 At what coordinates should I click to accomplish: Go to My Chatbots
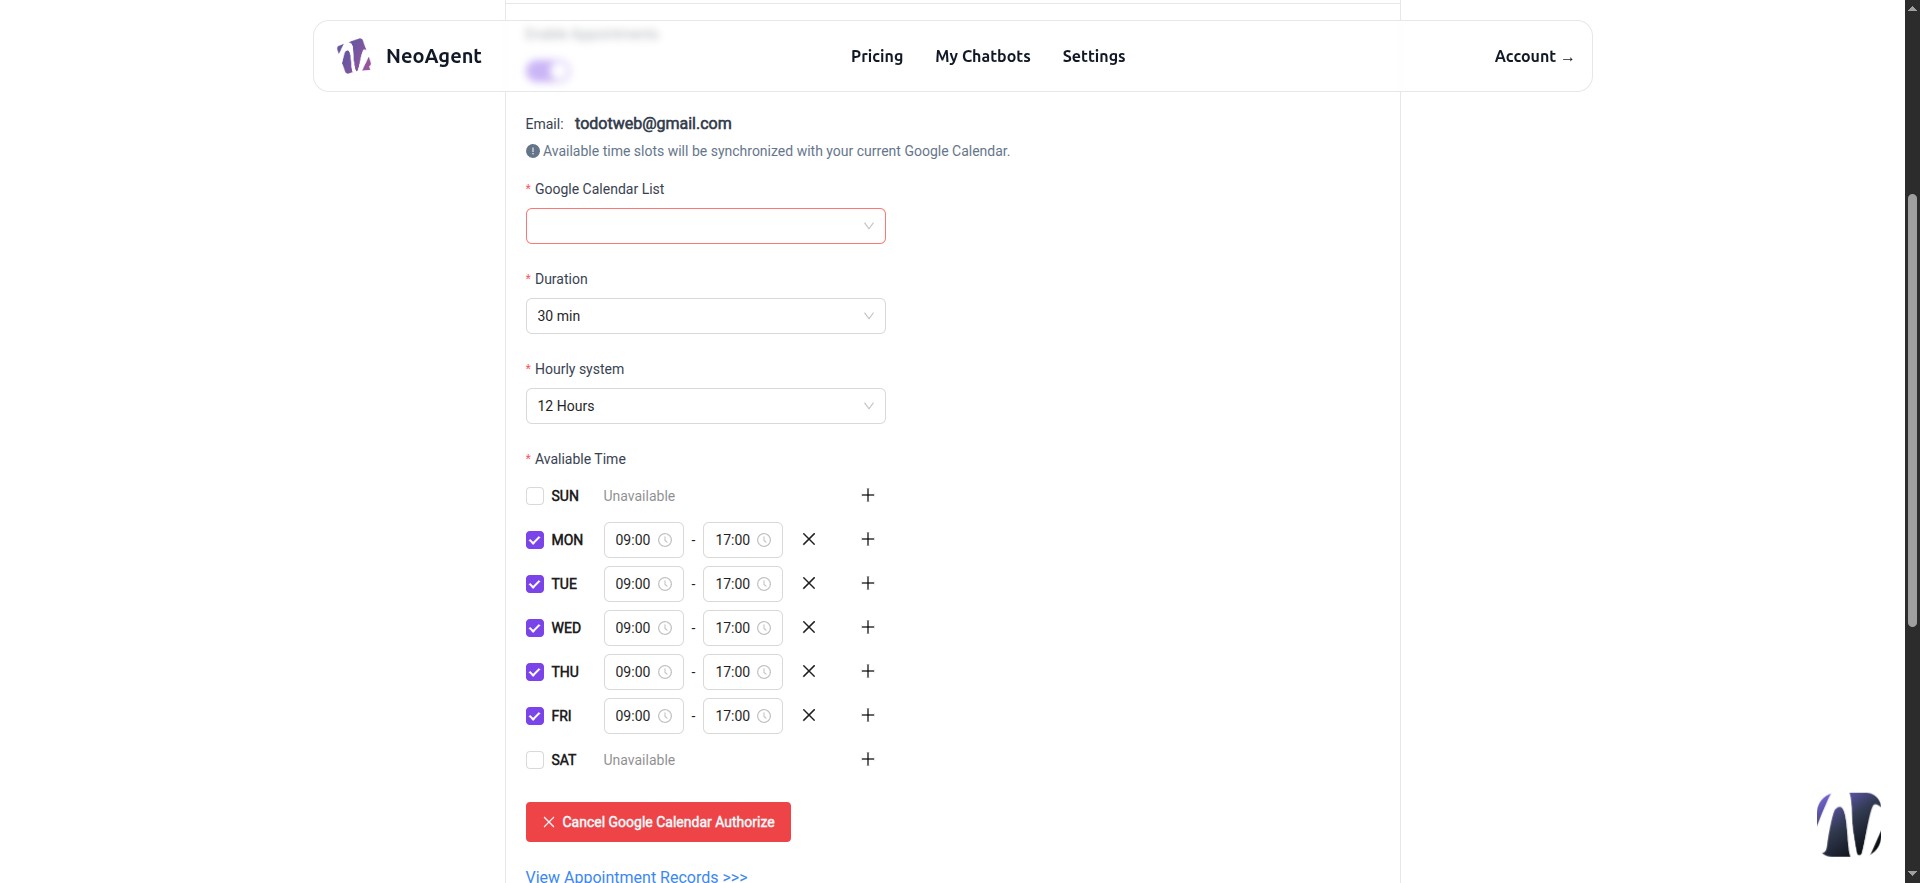click(983, 56)
